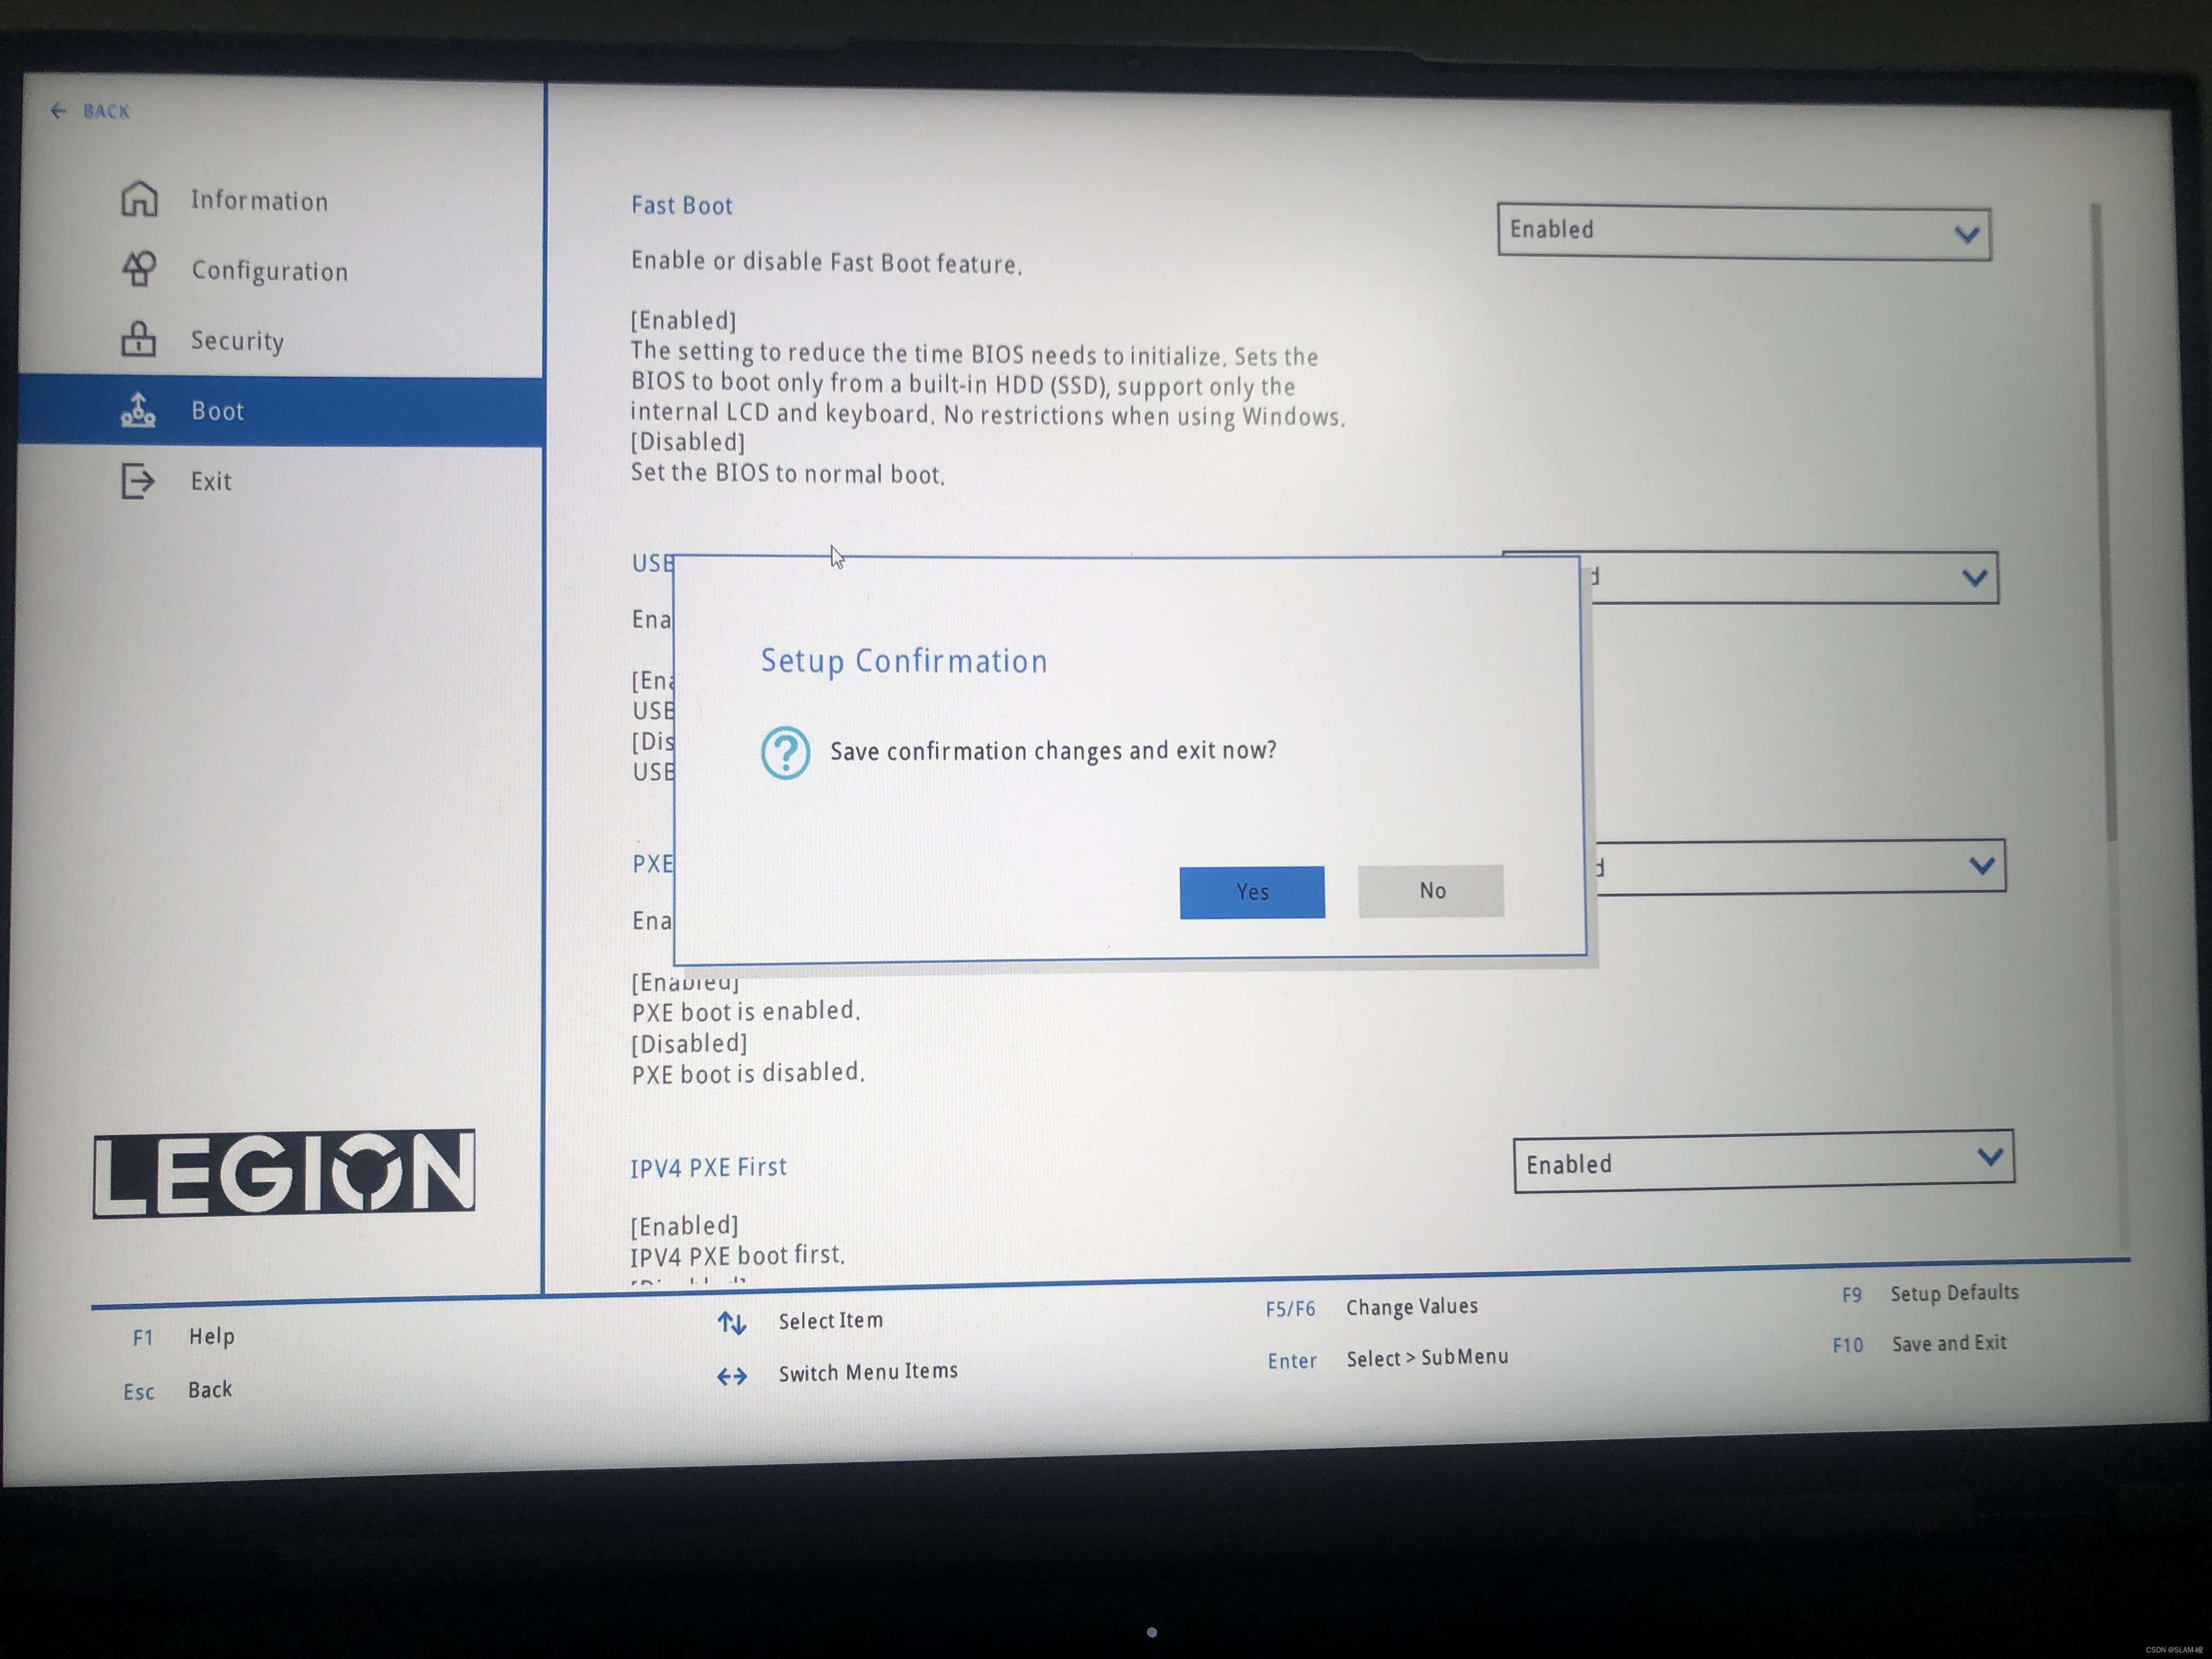2212x1659 pixels.
Task: Click the question mark dialog icon
Action: tap(785, 752)
